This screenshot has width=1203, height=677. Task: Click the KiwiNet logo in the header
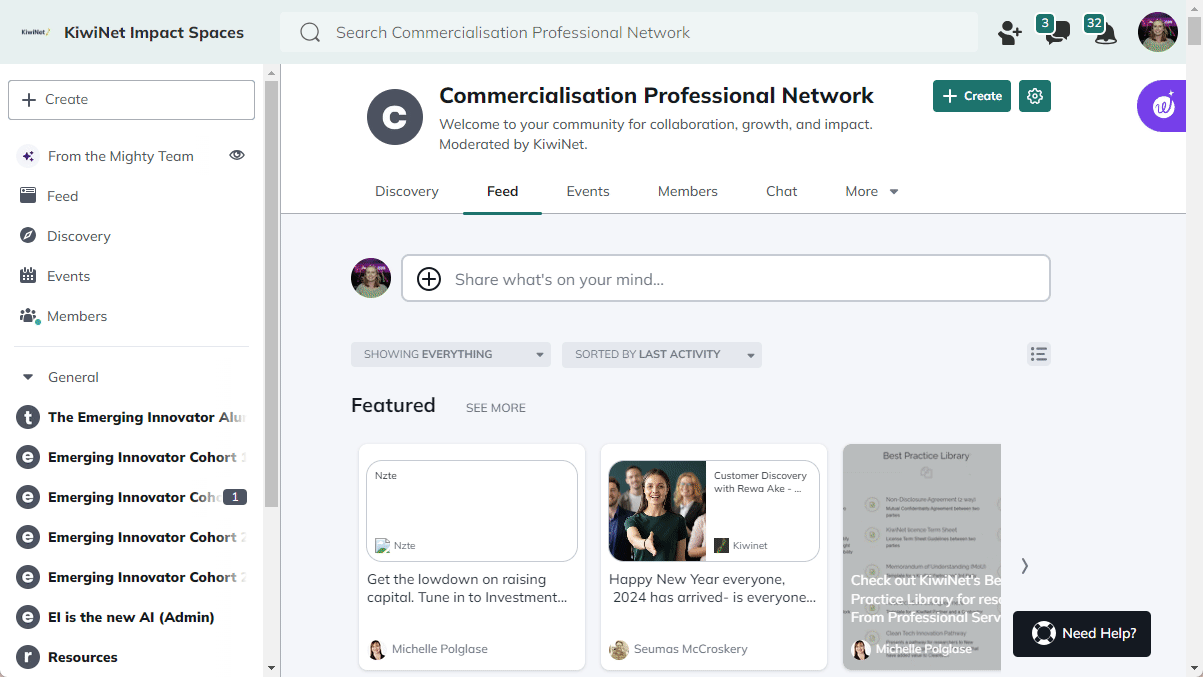(35, 32)
